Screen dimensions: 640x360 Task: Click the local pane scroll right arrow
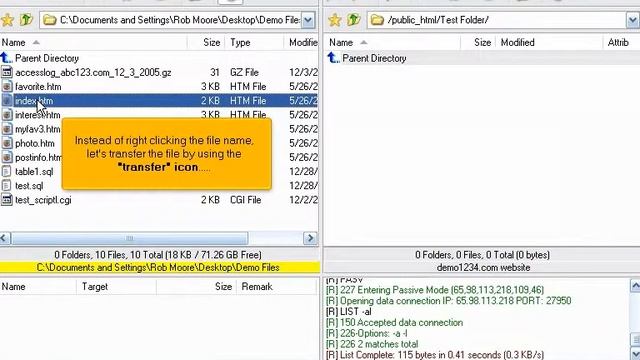pos(310,238)
